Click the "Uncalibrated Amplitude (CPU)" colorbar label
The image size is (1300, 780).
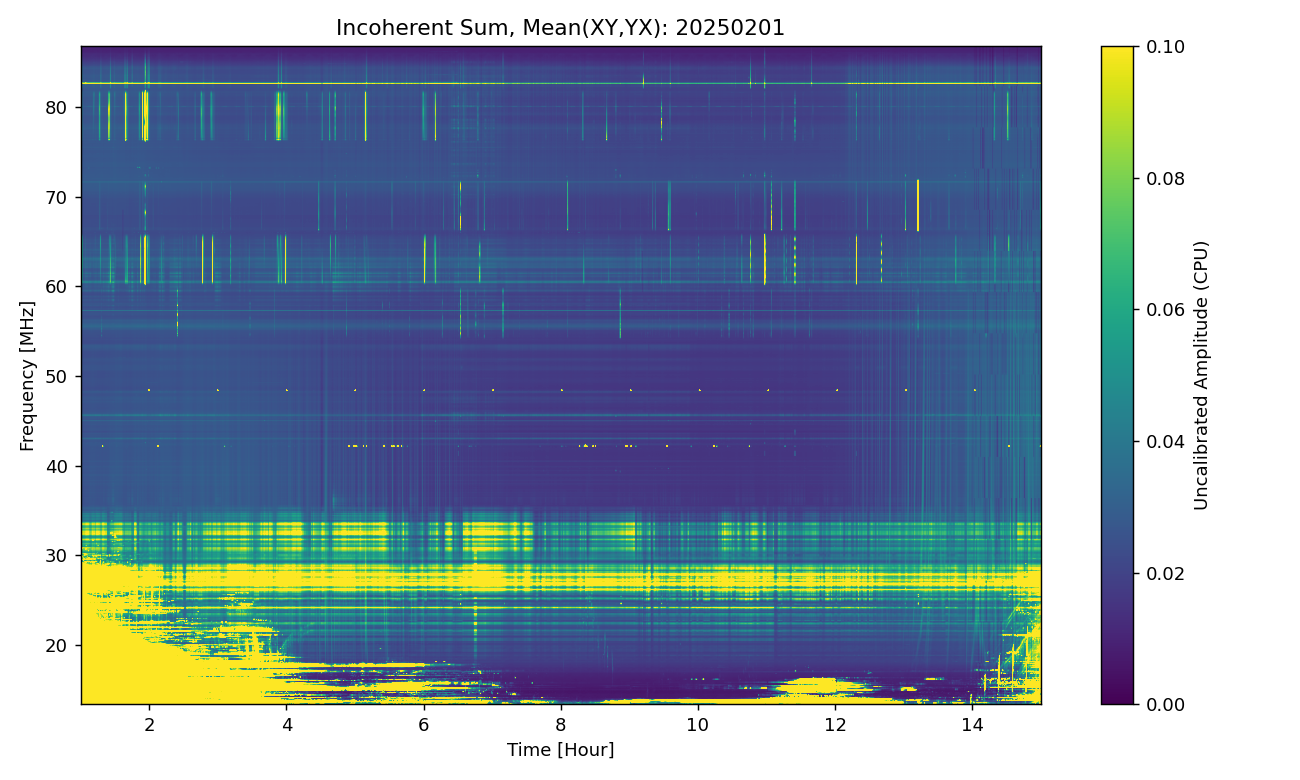[1201, 375]
